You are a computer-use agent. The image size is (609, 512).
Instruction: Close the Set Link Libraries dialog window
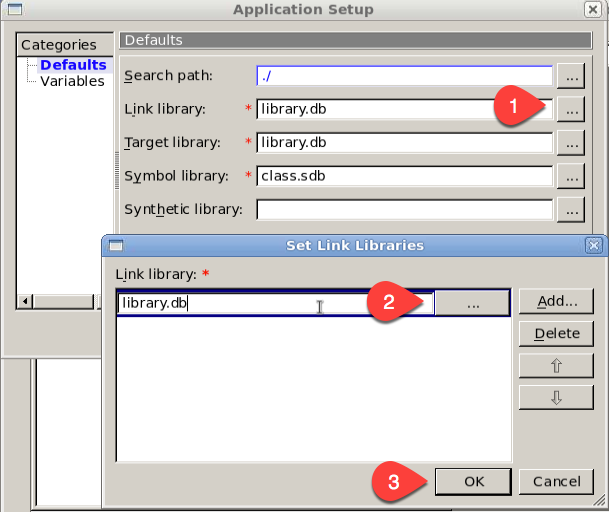pyautogui.click(x=593, y=245)
